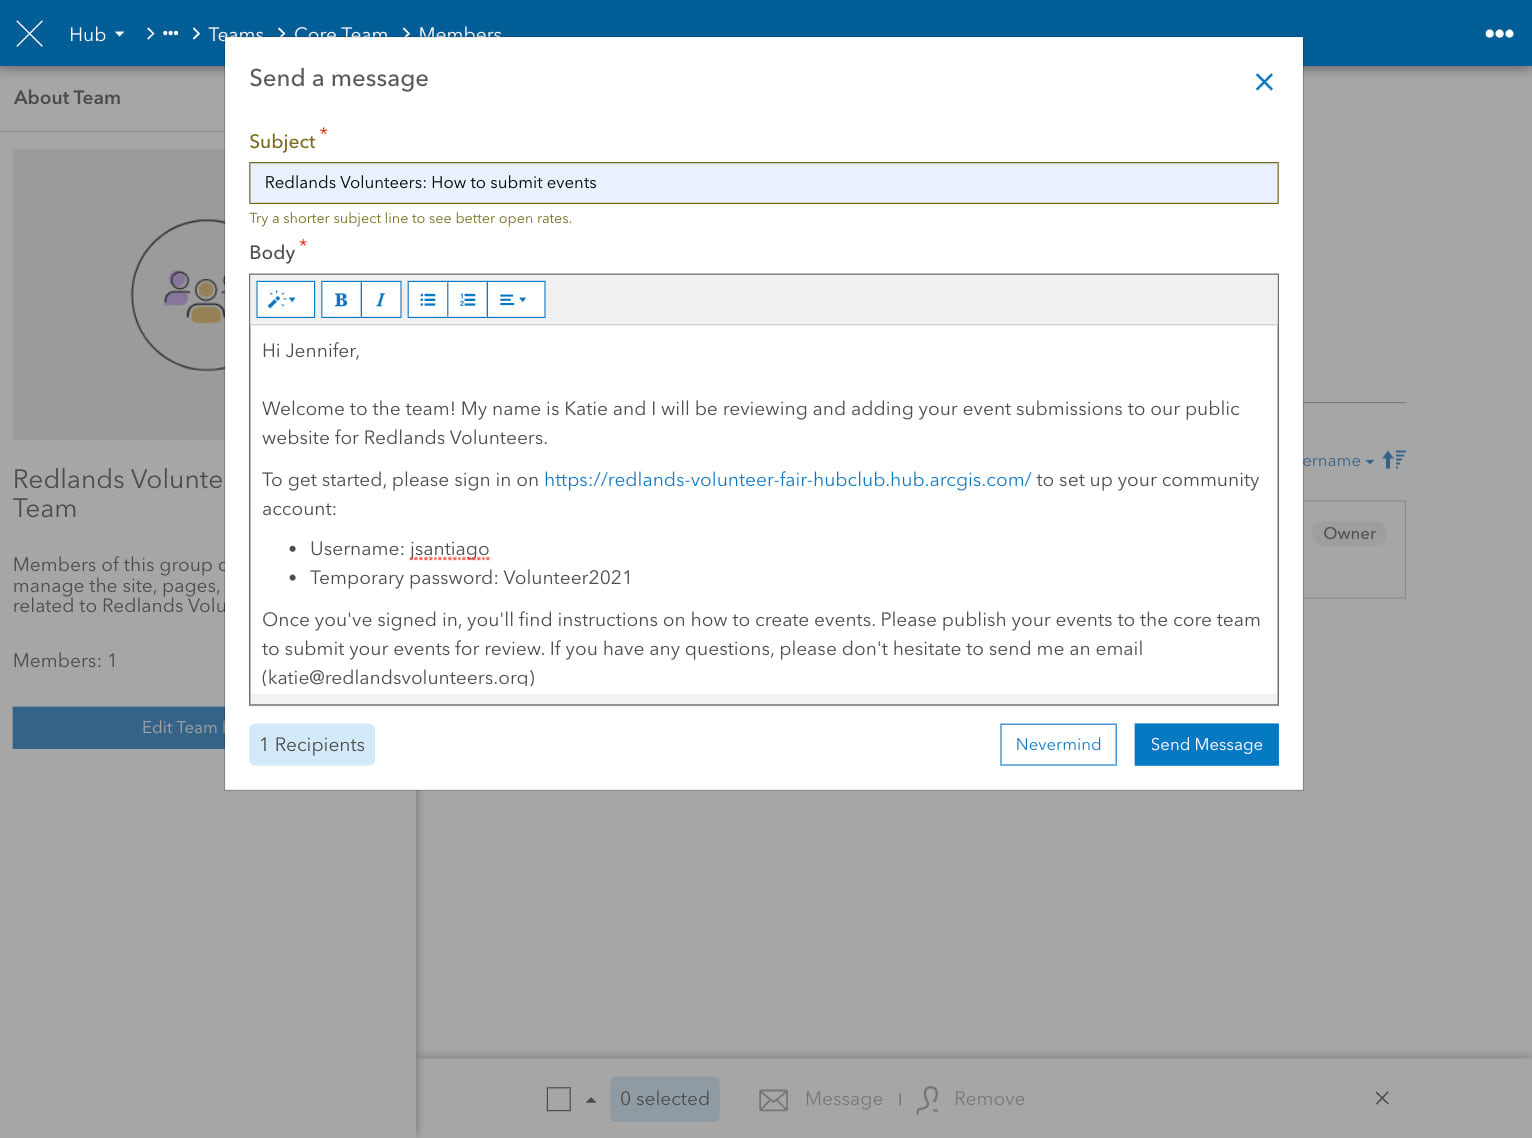
Task: Open the redlands-volunteer-fair hub link
Action: coord(786,479)
